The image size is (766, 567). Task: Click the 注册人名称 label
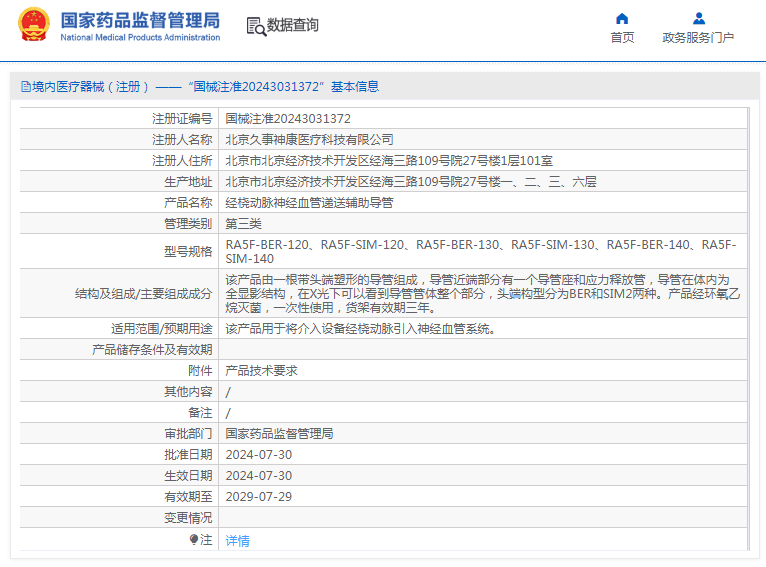click(x=182, y=140)
